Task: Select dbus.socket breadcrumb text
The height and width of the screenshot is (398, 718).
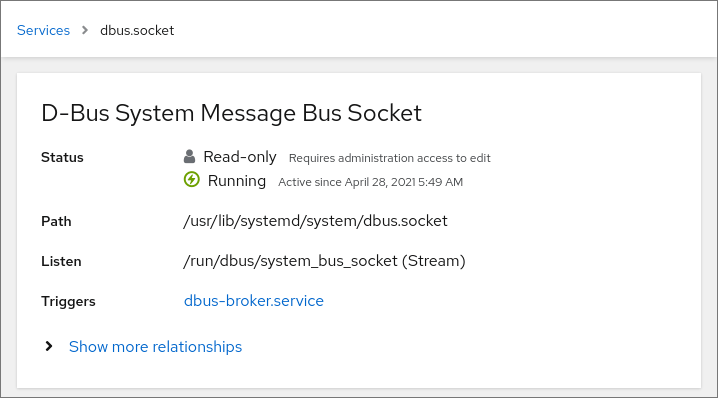Action: pyautogui.click(x=137, y=30)
